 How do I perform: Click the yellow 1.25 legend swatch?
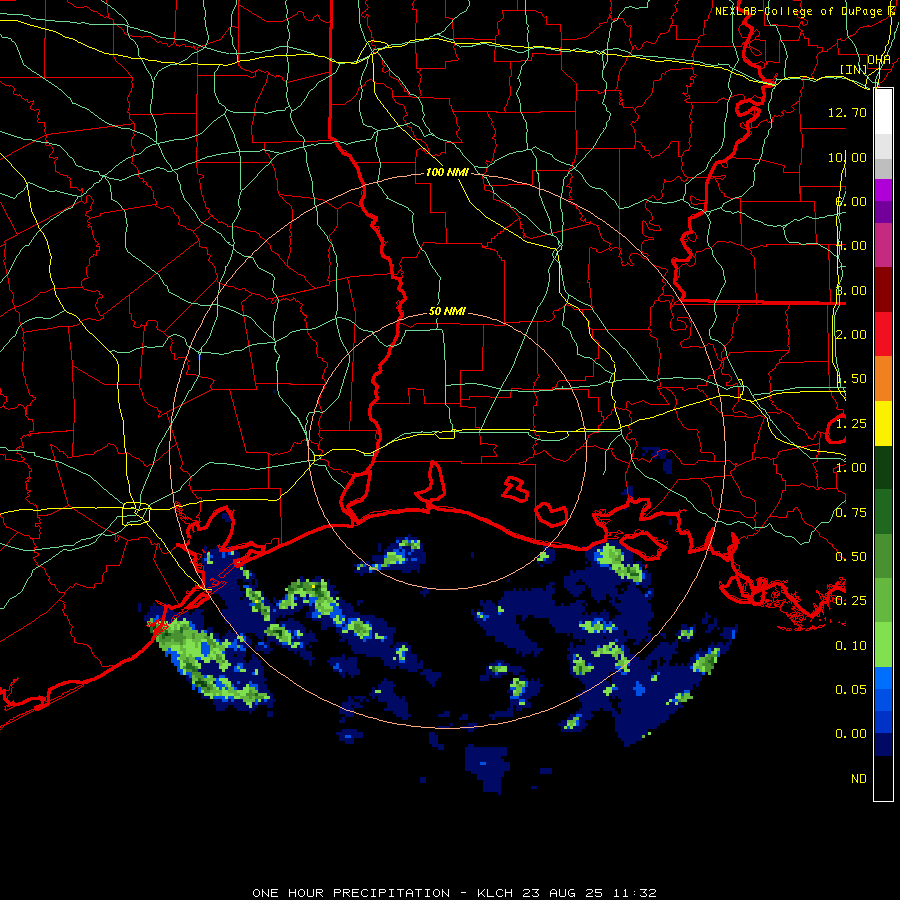point(883,423)
